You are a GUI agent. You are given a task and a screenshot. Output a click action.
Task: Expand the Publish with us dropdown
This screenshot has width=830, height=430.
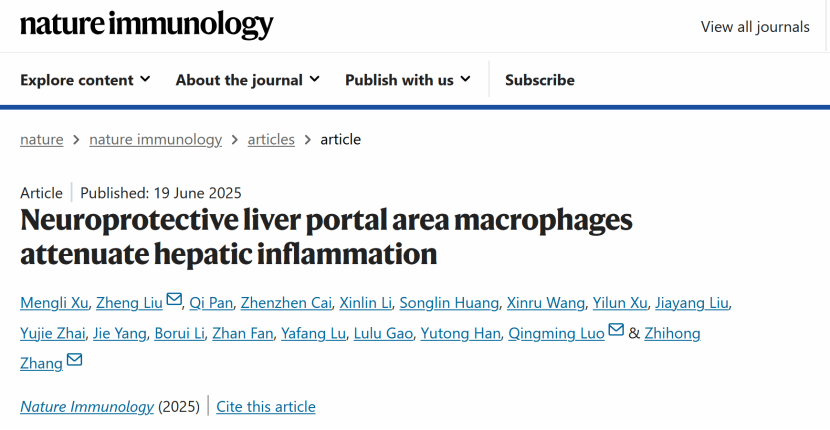pyautogui.click(x=409, y=80)
